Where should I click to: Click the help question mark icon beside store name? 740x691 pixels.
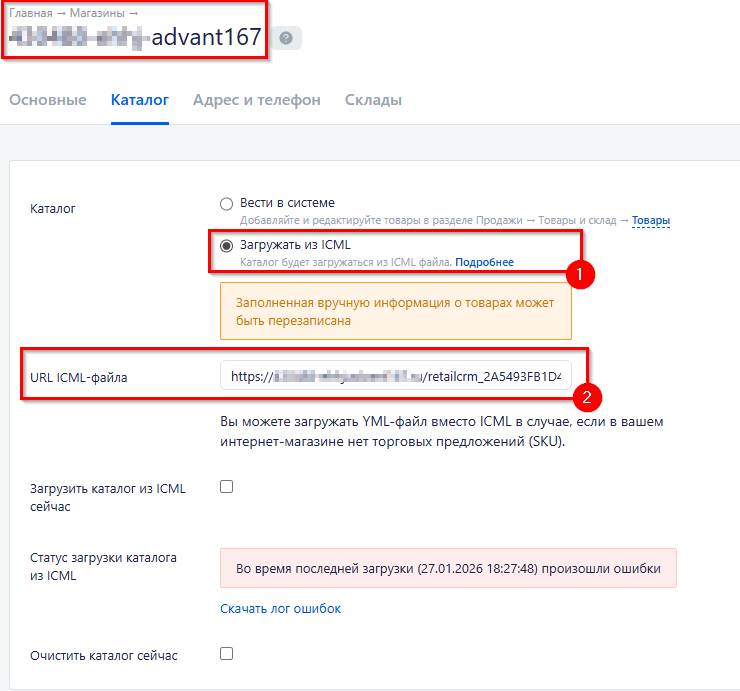click(x=286, y=38)
